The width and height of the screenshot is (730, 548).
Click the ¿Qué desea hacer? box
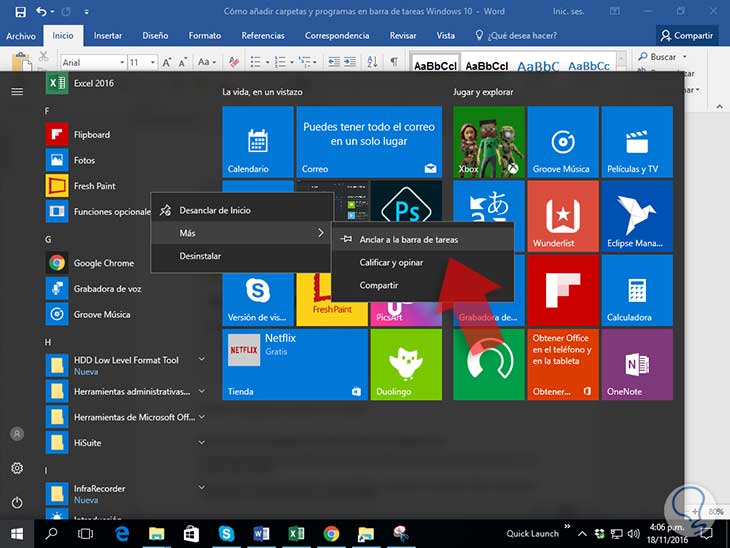[516, 36]
